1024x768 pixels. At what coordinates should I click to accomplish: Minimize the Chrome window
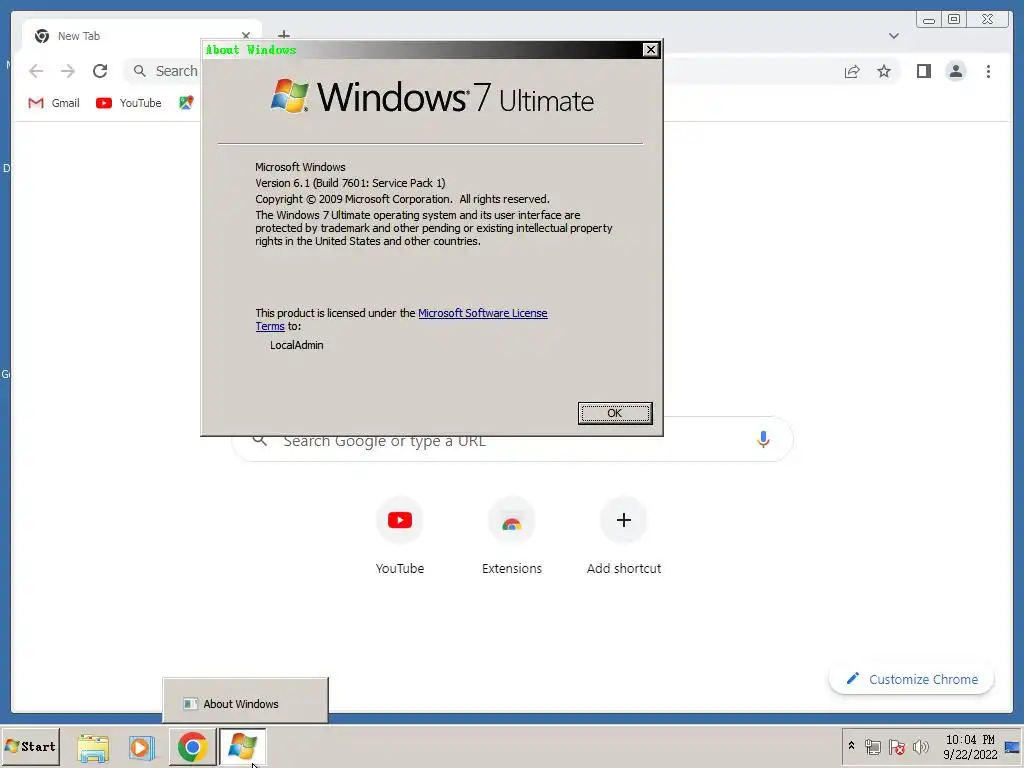click(929, 20)
